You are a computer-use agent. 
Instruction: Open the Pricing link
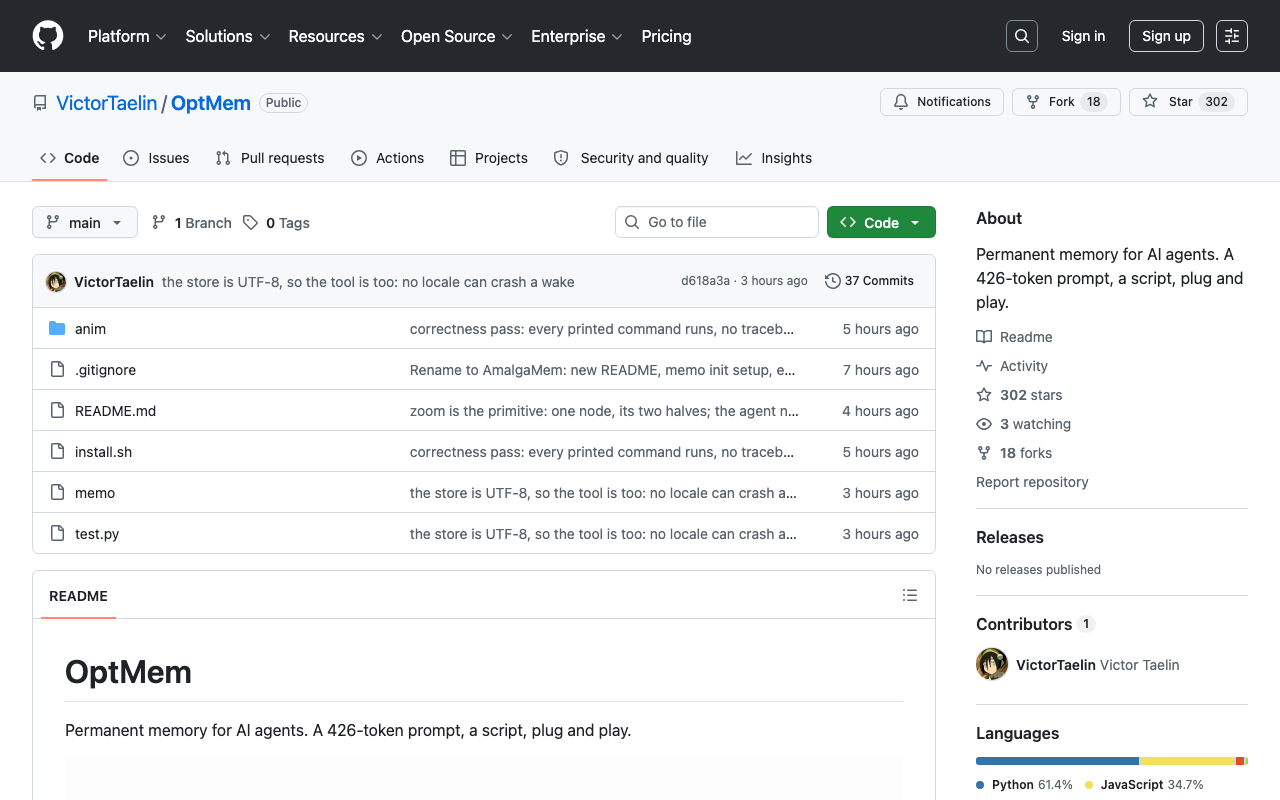click(666, 36)
